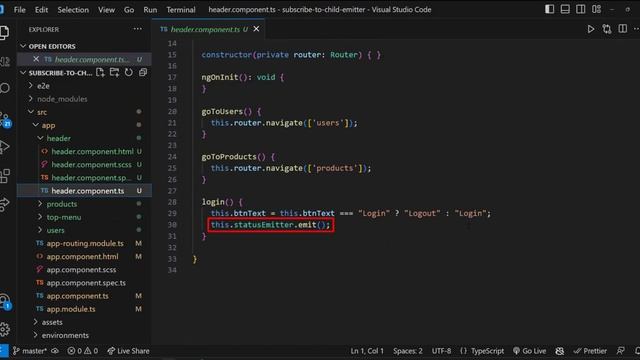Open Customize Layout icon in title bar
640x360 pixels.
[x=596, y=9]
